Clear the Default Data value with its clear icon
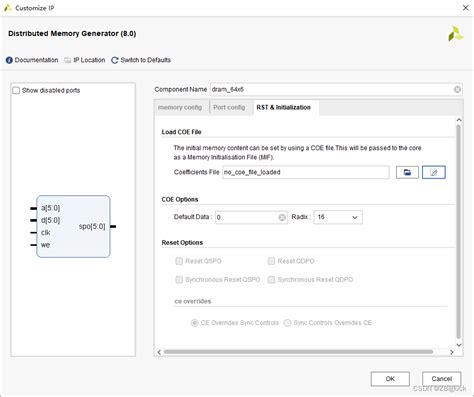Image resolution: width=474 pixels, height=397 pixels. [282, 217]
